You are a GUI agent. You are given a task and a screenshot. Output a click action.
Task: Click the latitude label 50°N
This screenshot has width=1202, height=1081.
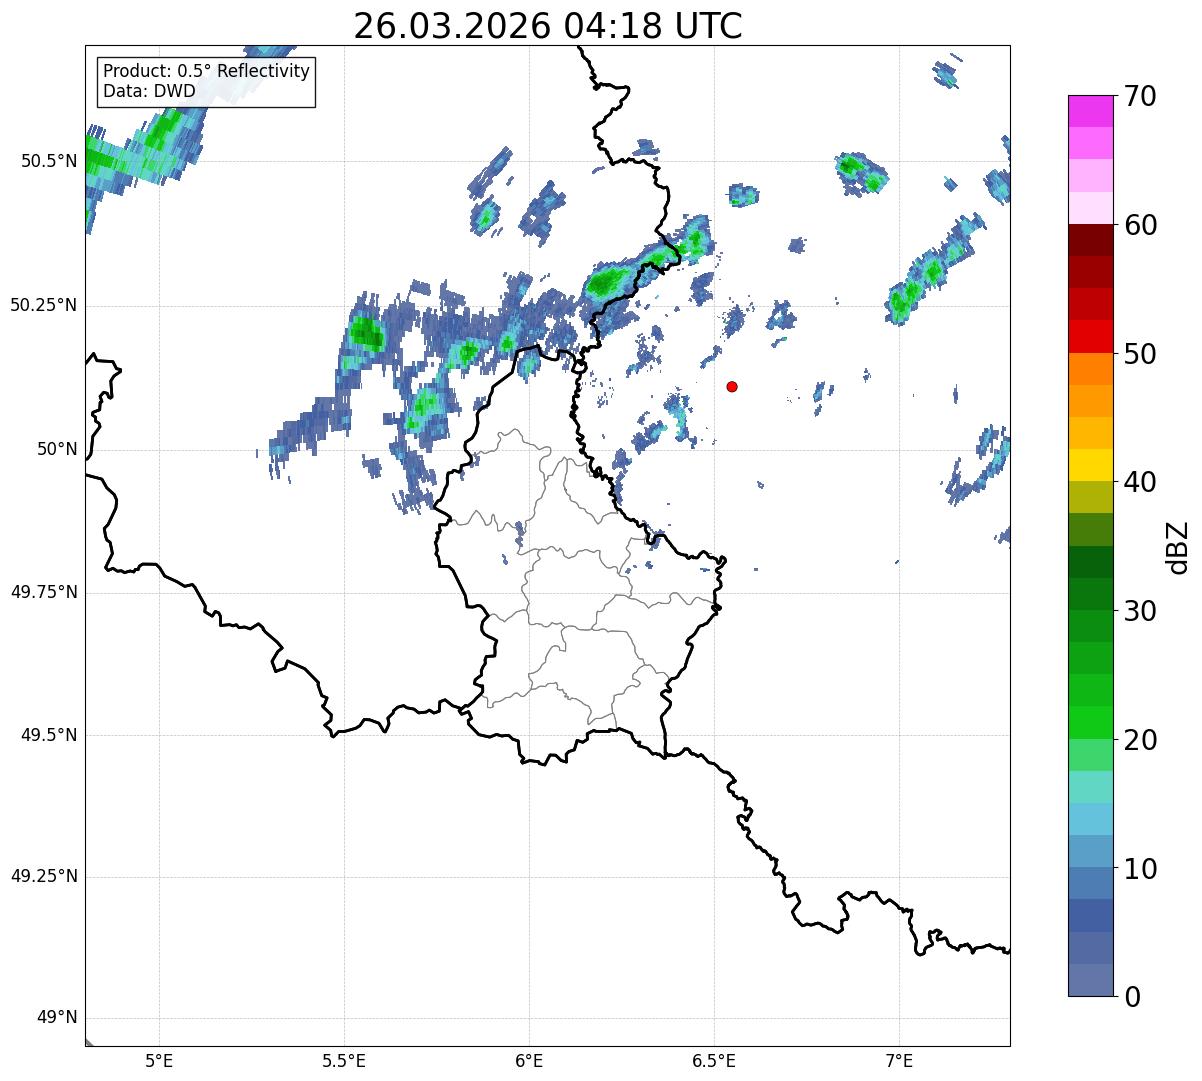click(57, 449)
